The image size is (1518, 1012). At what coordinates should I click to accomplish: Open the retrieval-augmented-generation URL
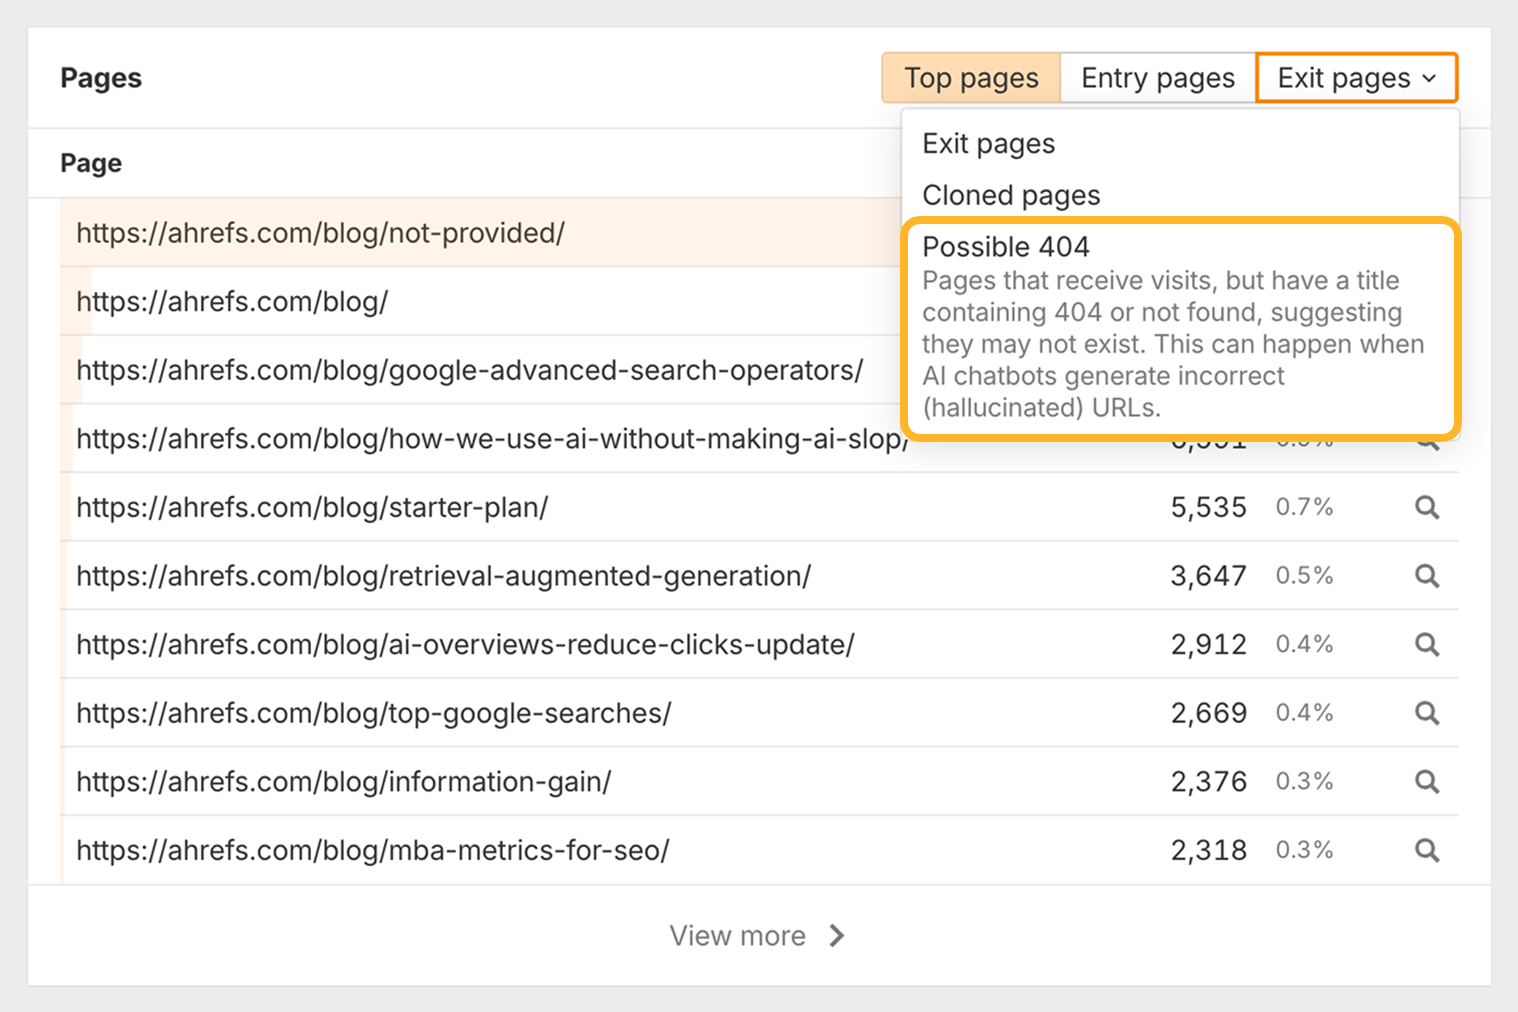pyautogui.click(x=443, y=576)
